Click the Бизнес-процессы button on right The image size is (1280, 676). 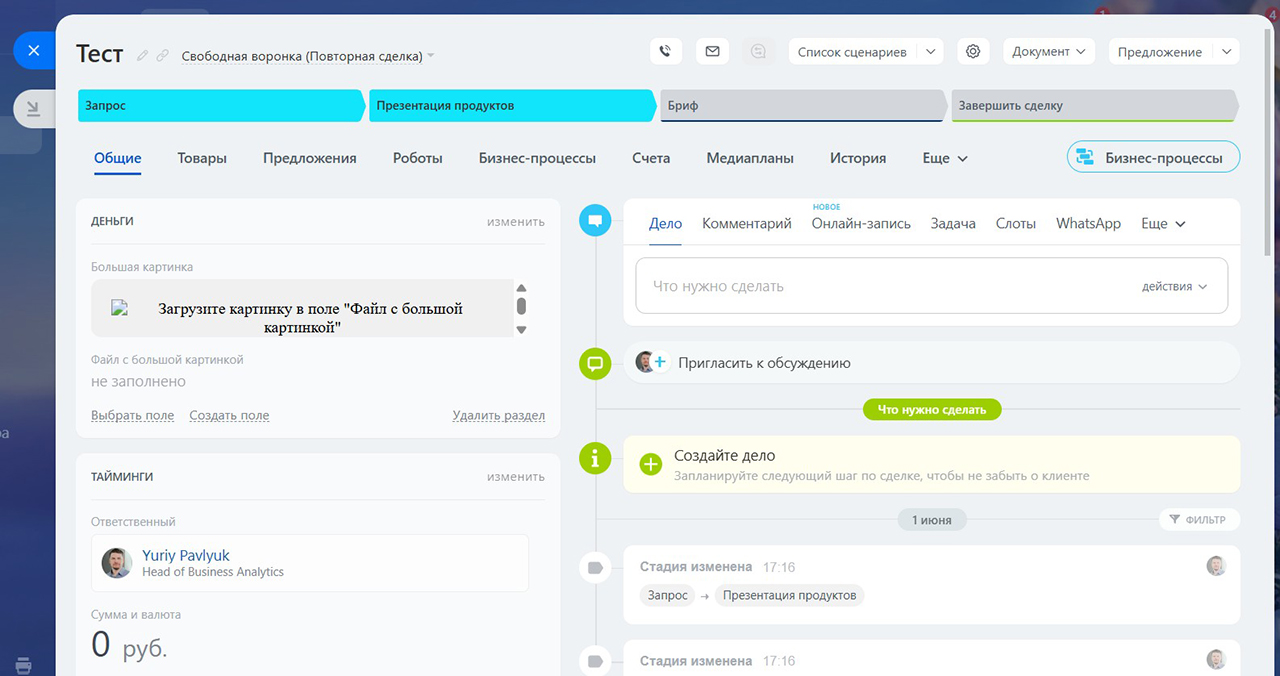point(1153,158)
